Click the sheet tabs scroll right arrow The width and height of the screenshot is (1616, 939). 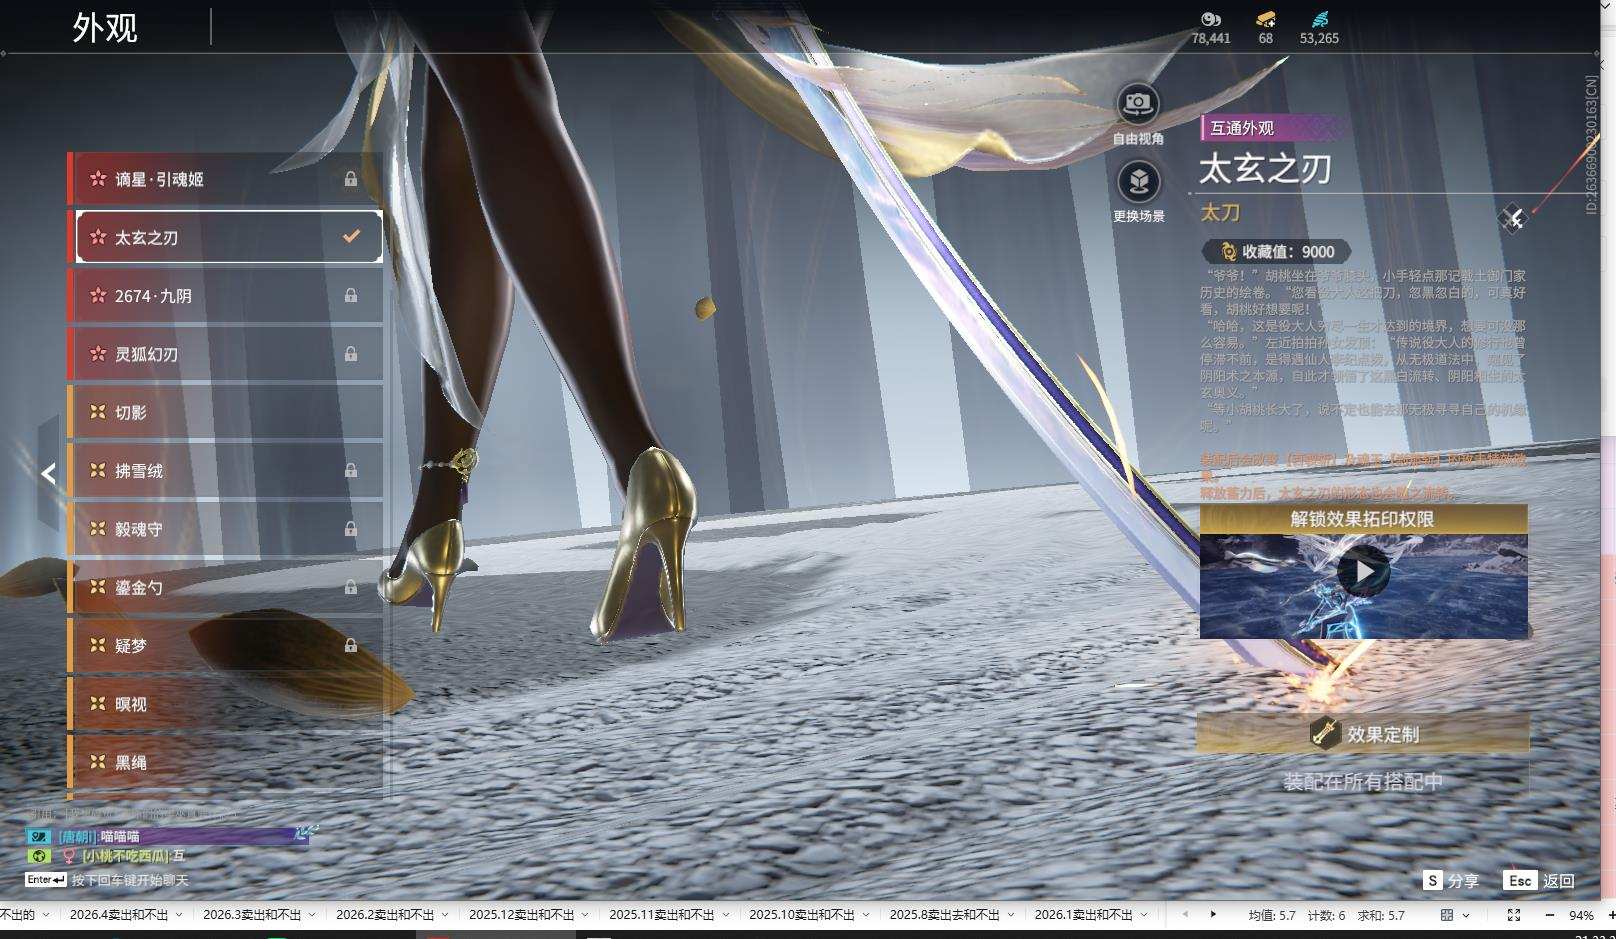[x=1213, y=914]
